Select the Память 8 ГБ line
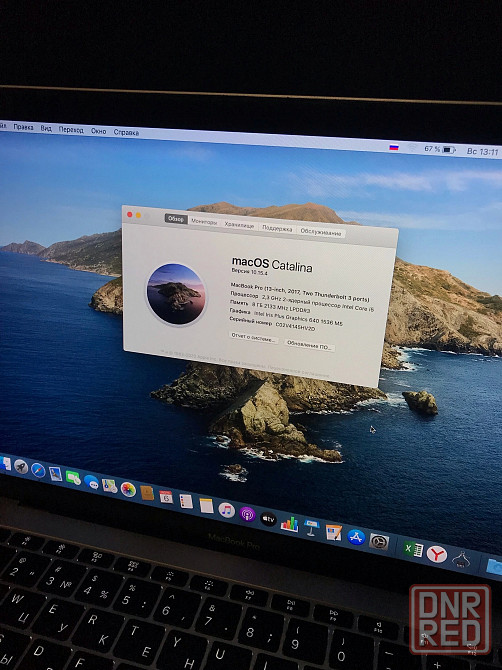The width and height of the screenshot is (502, 670). click(x=269, y=307)
